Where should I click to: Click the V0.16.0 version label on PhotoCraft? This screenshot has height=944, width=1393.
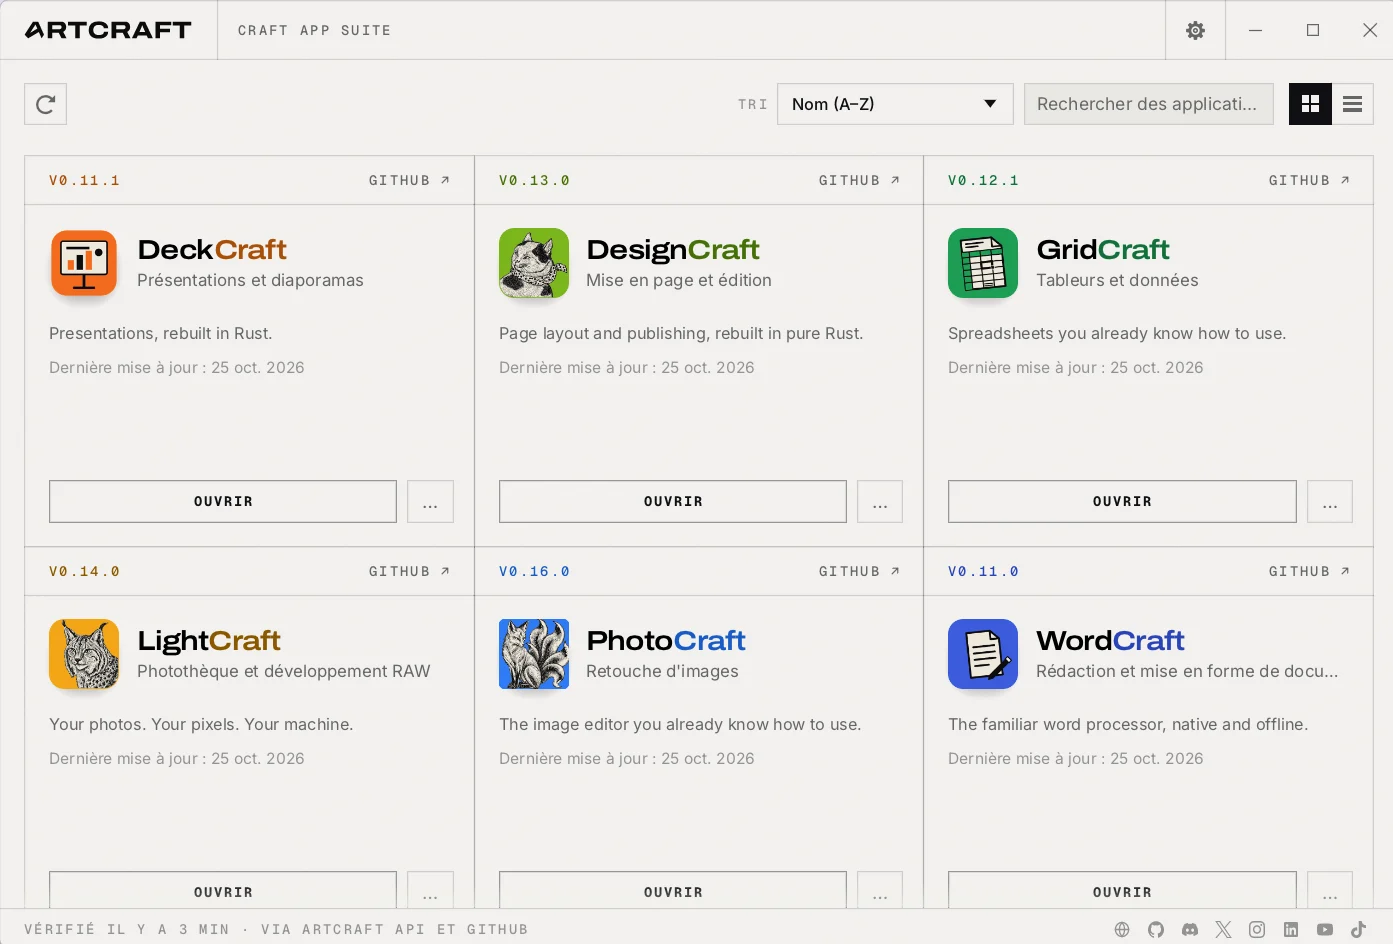click(534, 572)
